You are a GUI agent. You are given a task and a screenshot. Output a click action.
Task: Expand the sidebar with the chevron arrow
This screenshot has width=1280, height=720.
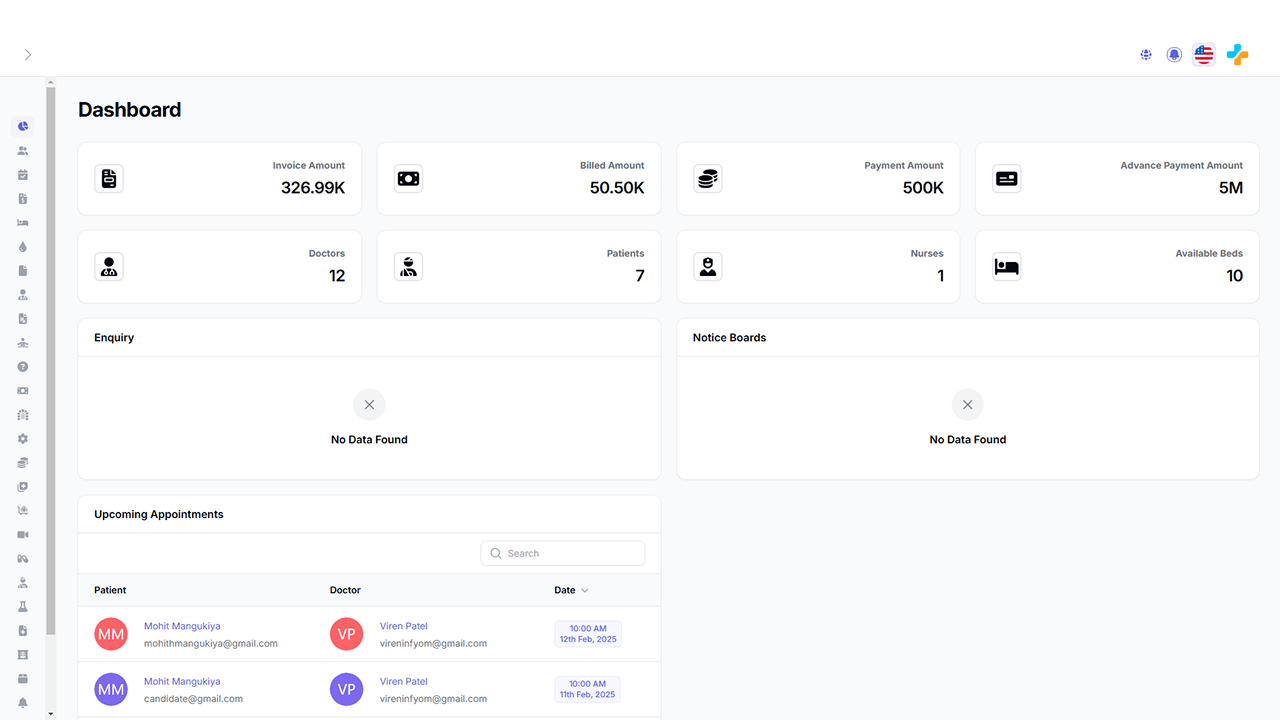(x=28, y=55)
